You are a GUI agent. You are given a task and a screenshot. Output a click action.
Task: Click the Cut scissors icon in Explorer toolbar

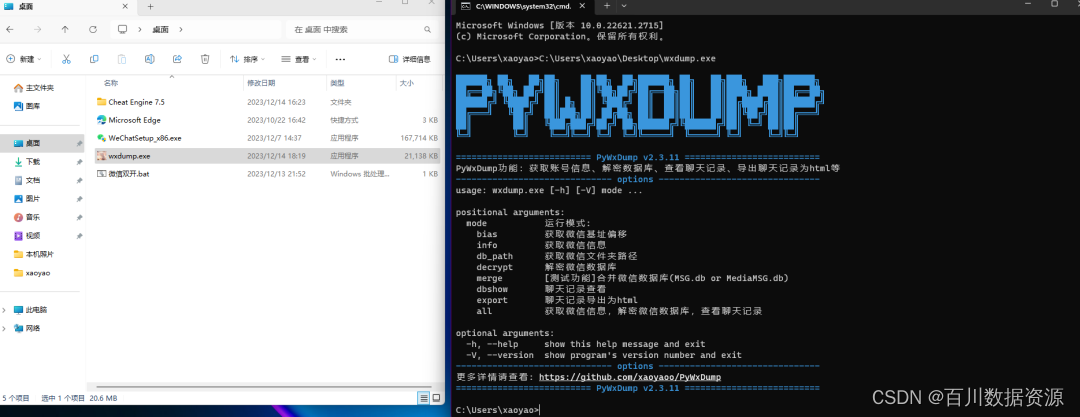(66, 59)
